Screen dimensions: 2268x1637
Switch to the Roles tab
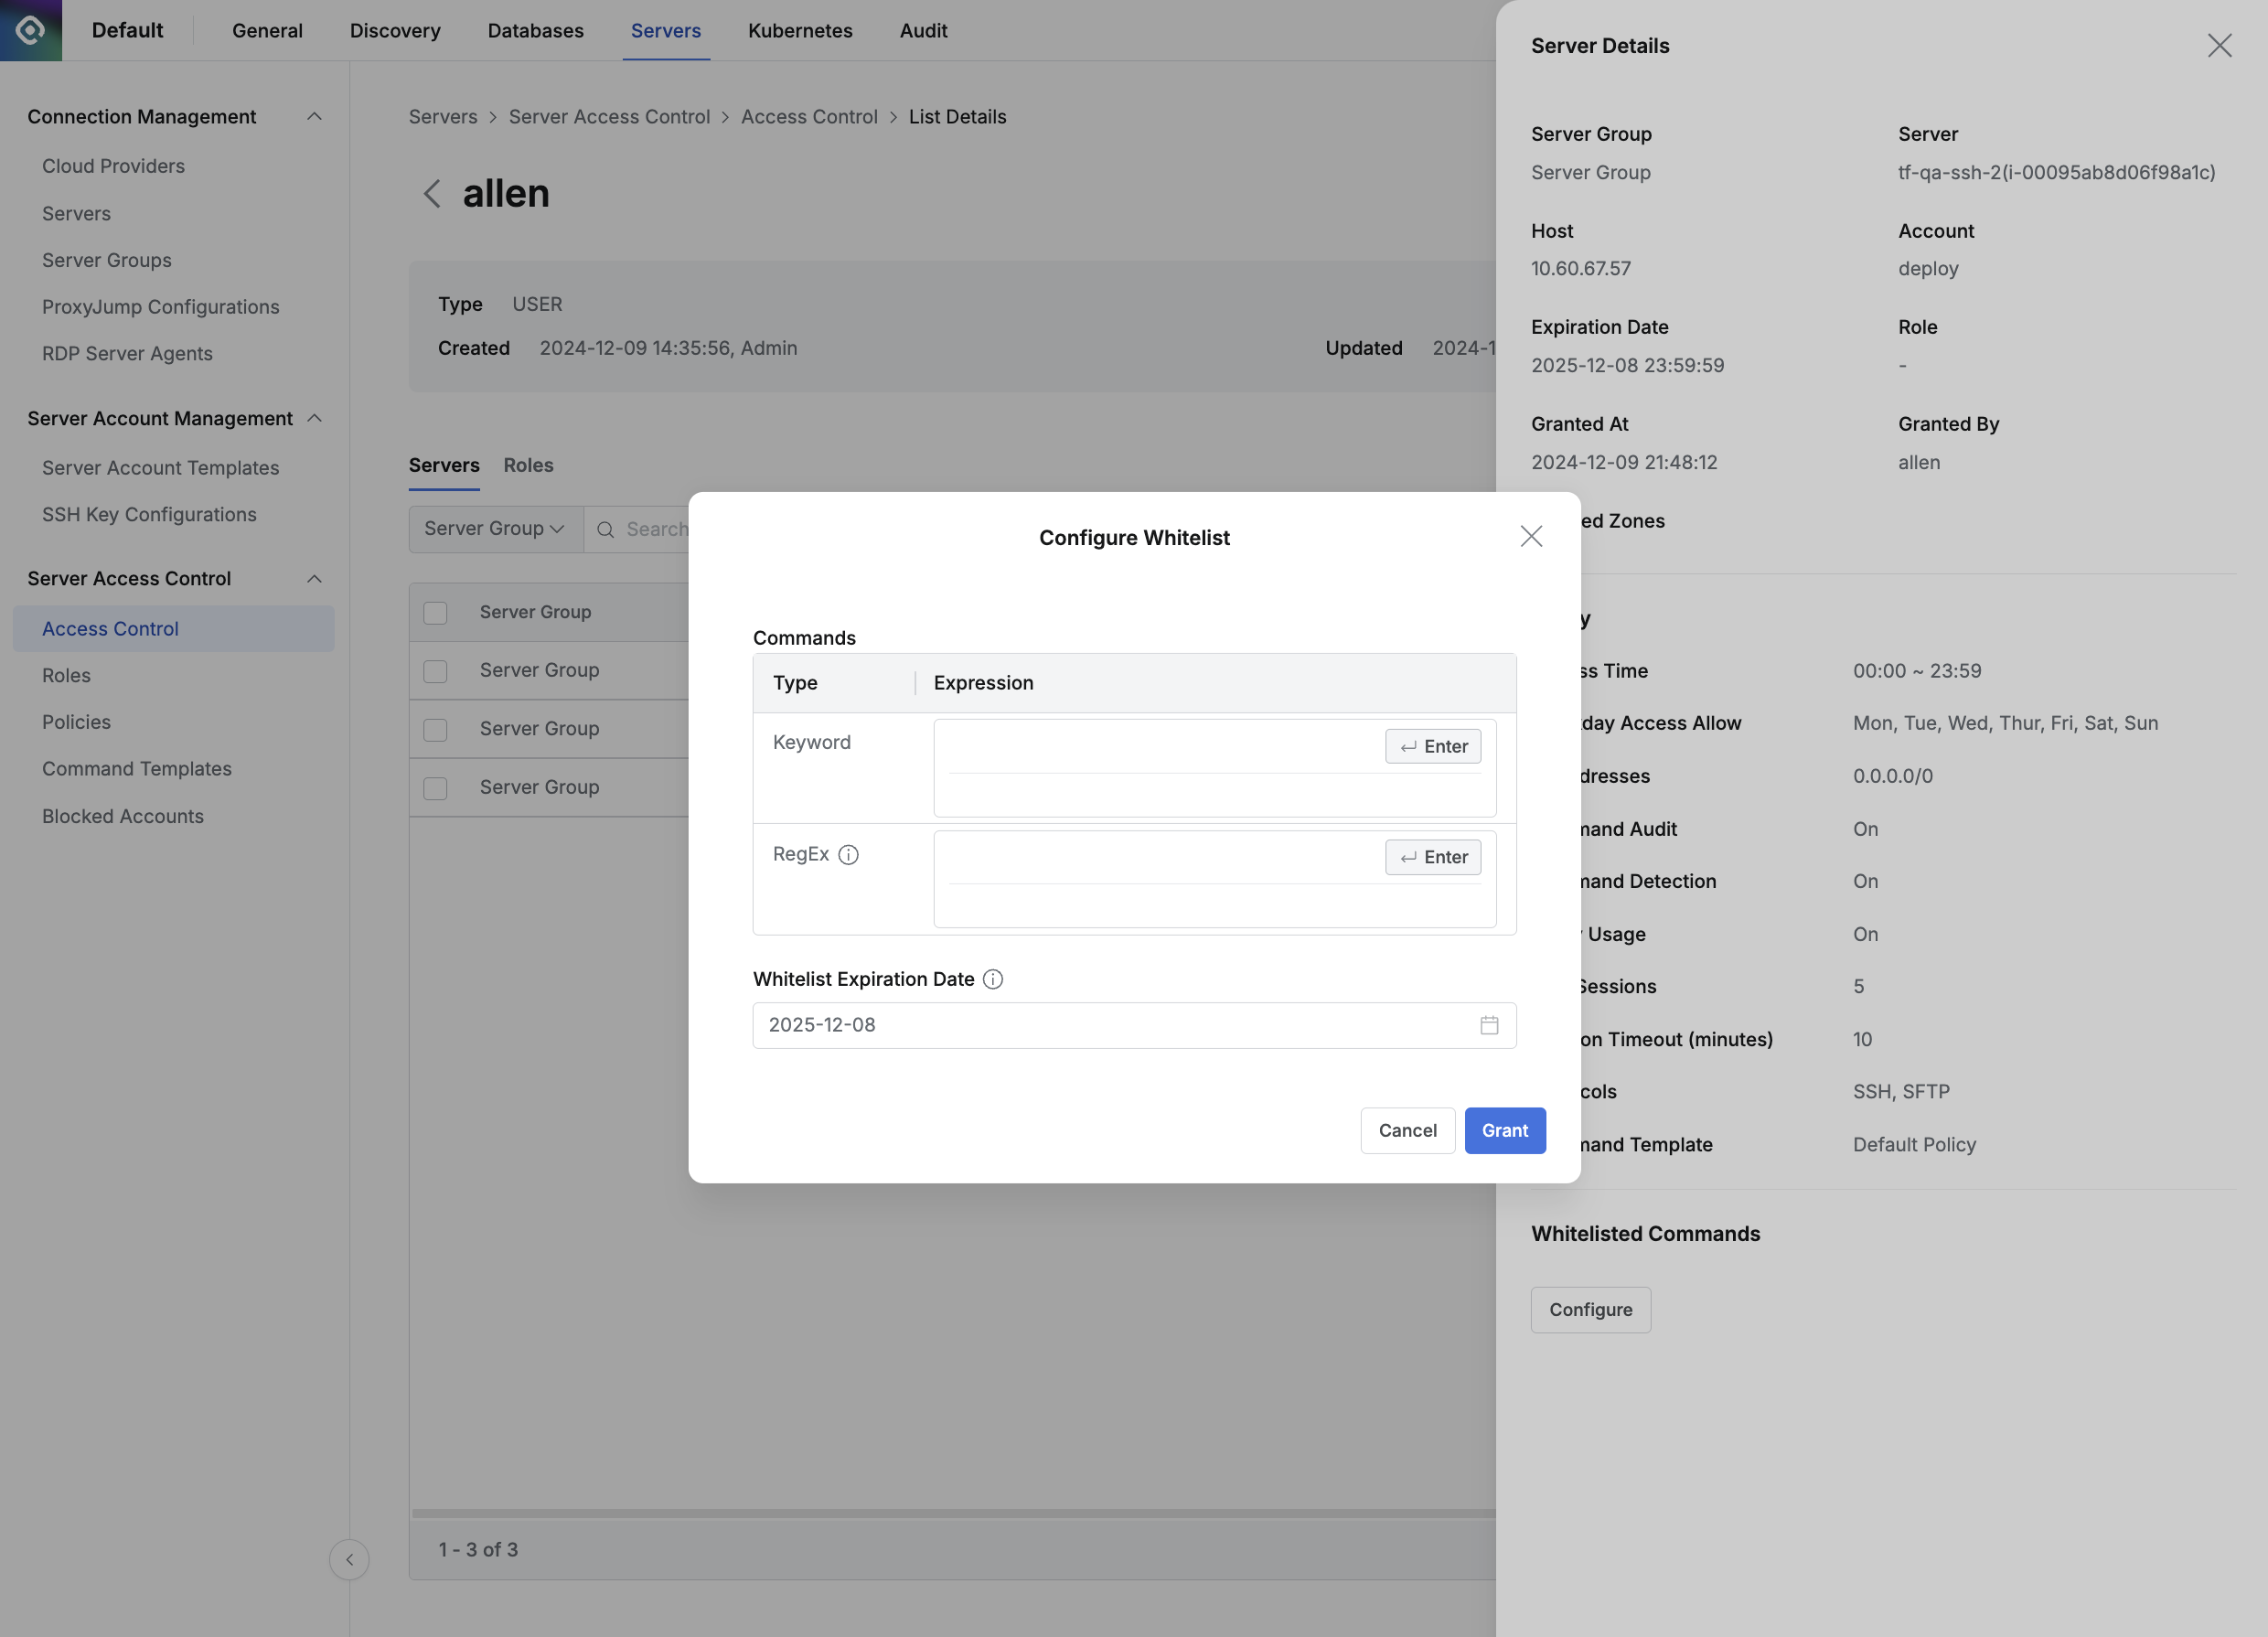tap(528, 465)
